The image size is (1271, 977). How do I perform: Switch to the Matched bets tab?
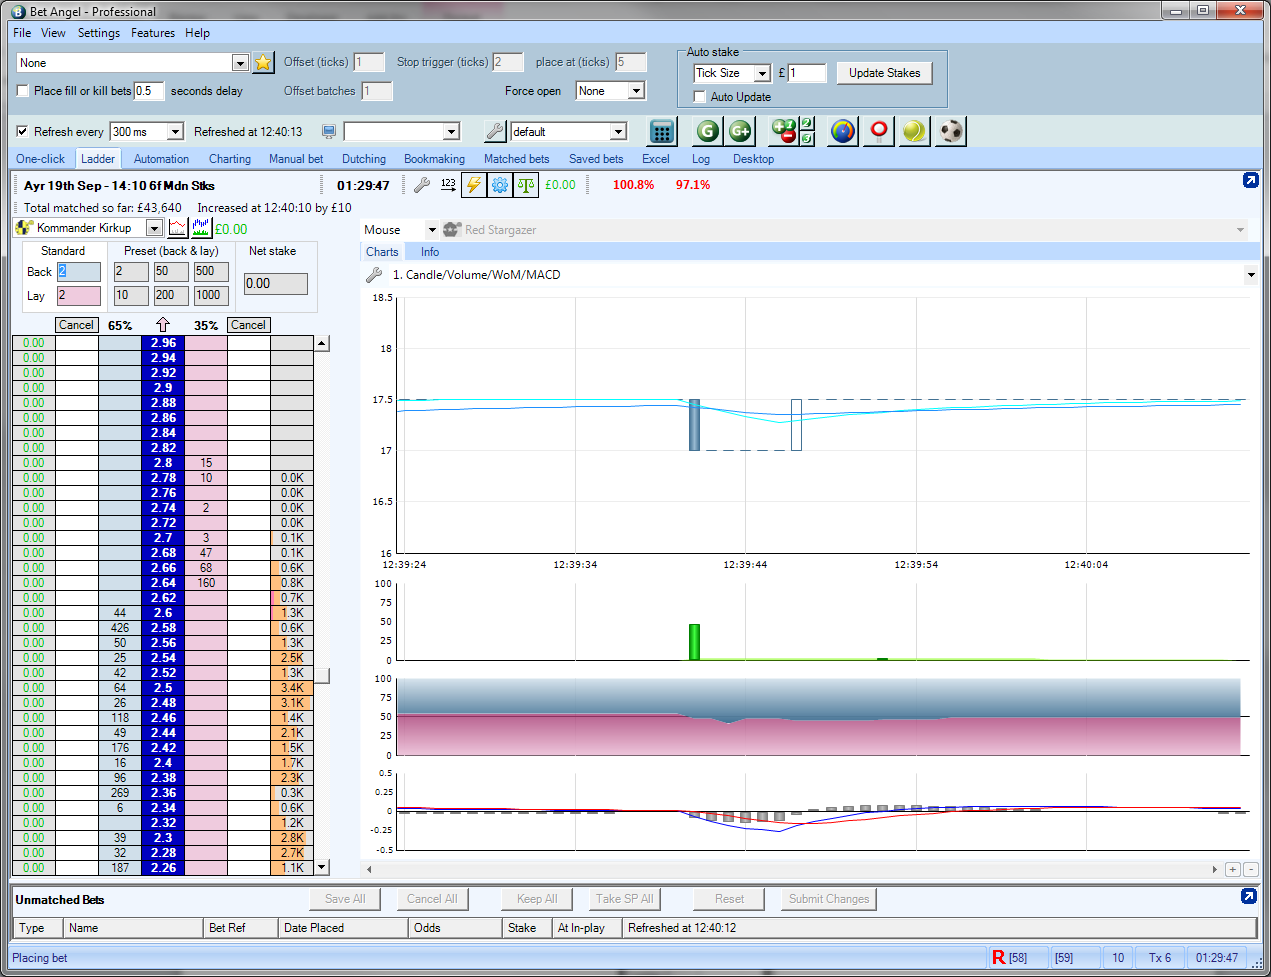pyautogui.click(x=517, y=159)
